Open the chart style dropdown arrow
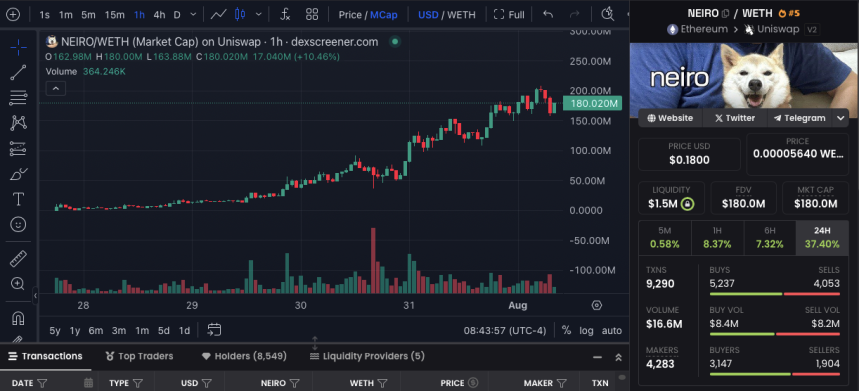The height and width of the screenshot is (391, 859). 259,14
